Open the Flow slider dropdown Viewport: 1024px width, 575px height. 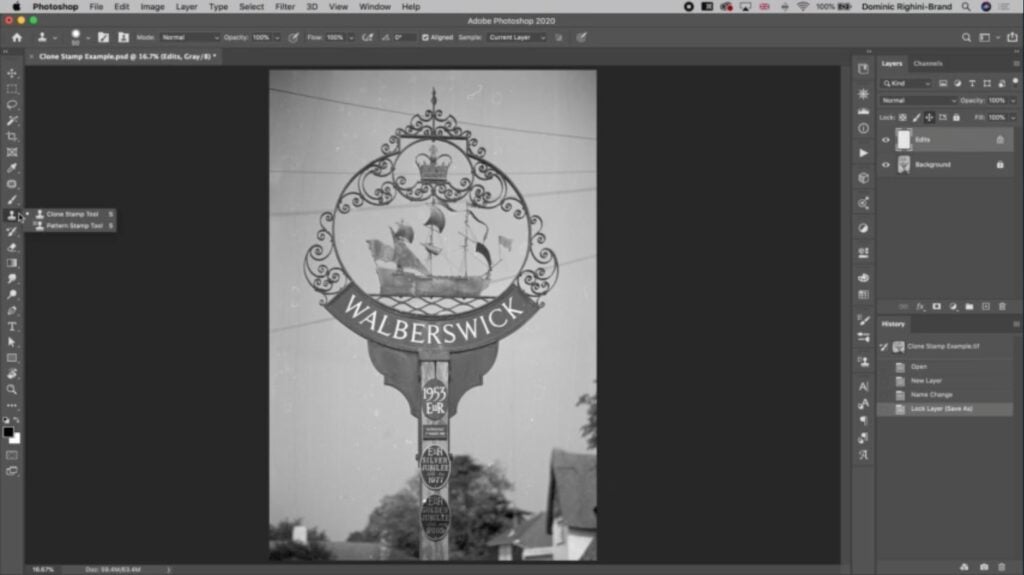coord(351,37)
